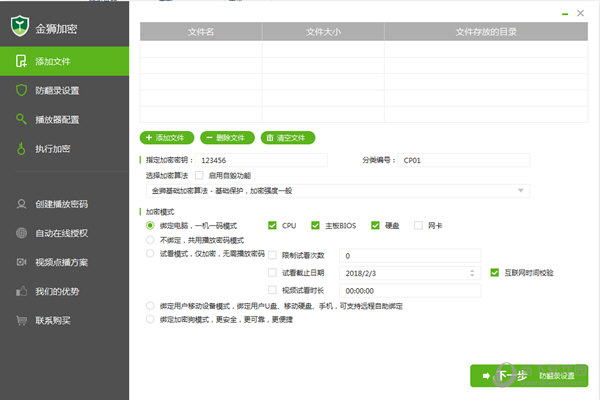Click the 防翻录设置 shield icon in sidebar
The height and width of the screenshot is (400, 600).
pyautogui.click(x=20, y=91)
